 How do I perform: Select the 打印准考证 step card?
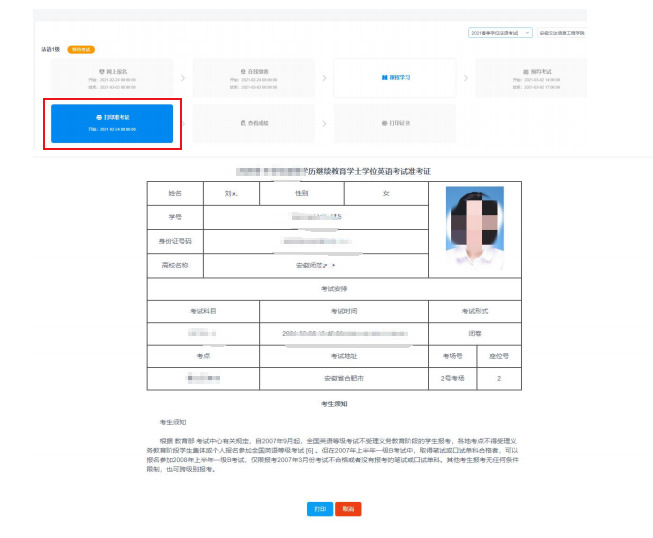click(112, 123)
